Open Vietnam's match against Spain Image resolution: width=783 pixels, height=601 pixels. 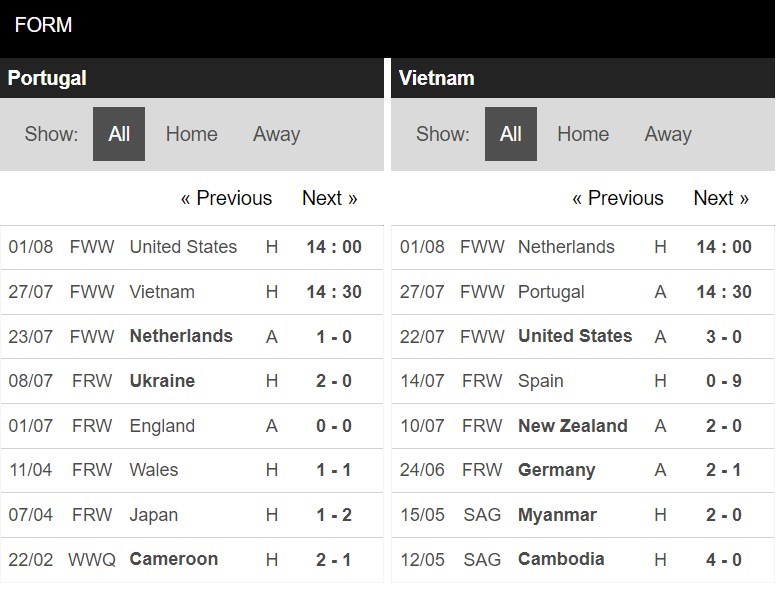point(583,381)
